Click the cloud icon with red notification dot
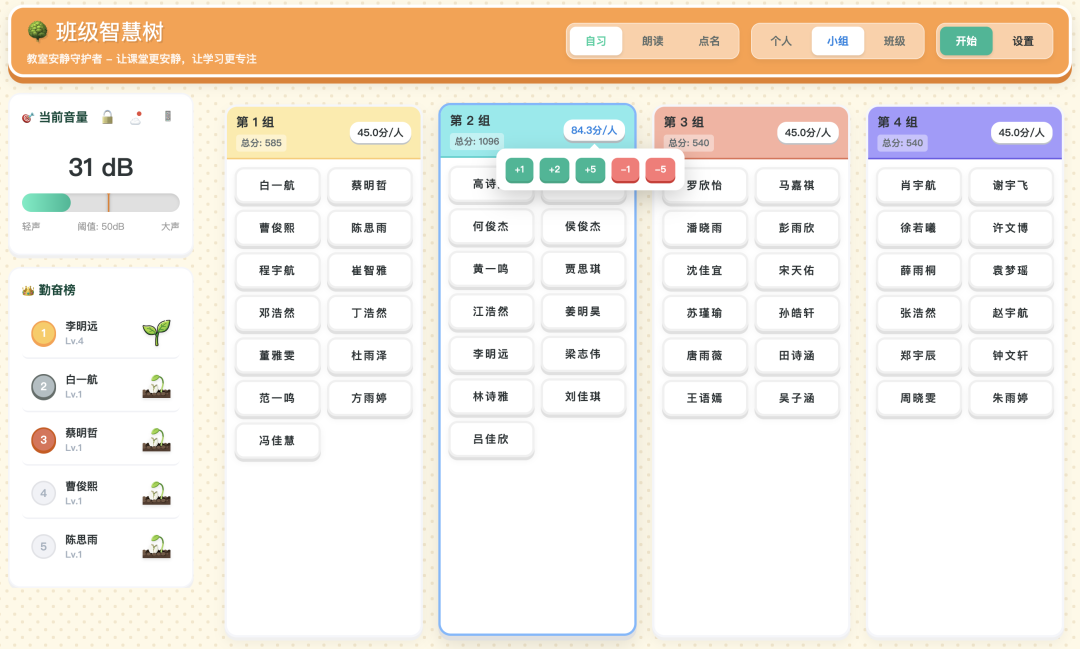This screenshot has width=1080, height=649. click(136, 116)
